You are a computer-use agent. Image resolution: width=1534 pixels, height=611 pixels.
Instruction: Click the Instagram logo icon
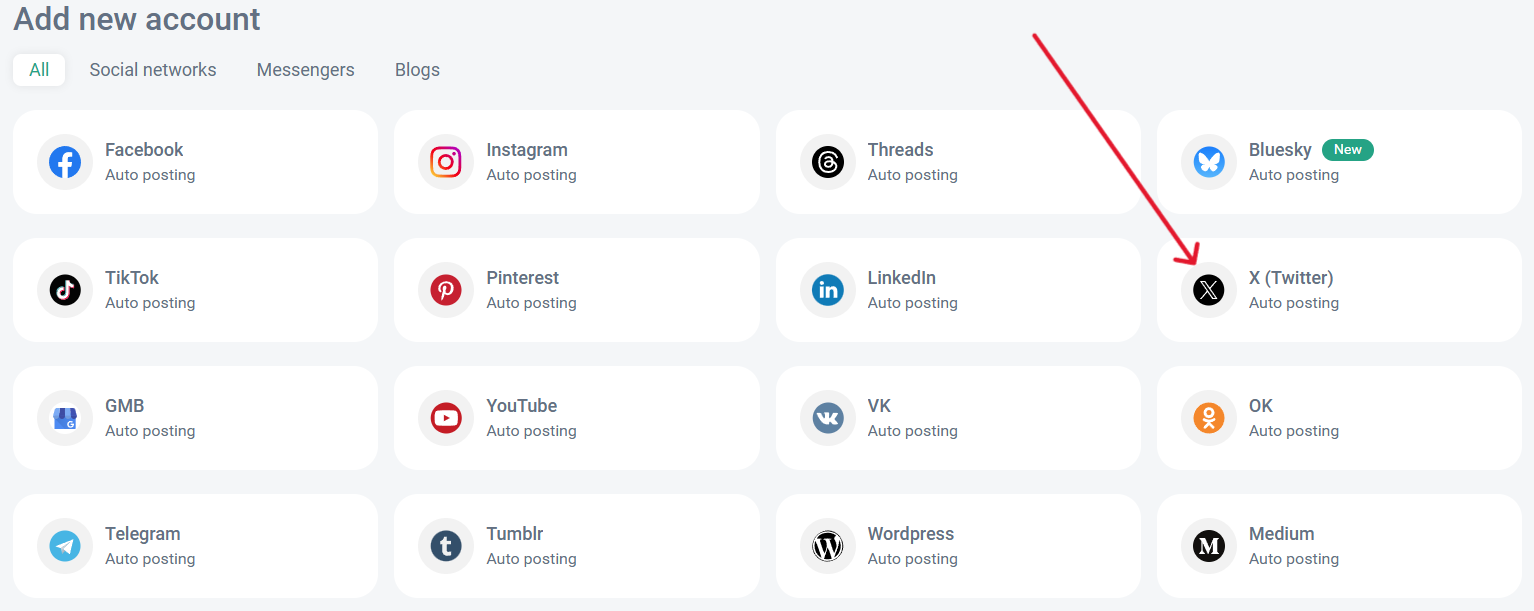point(446,162)
